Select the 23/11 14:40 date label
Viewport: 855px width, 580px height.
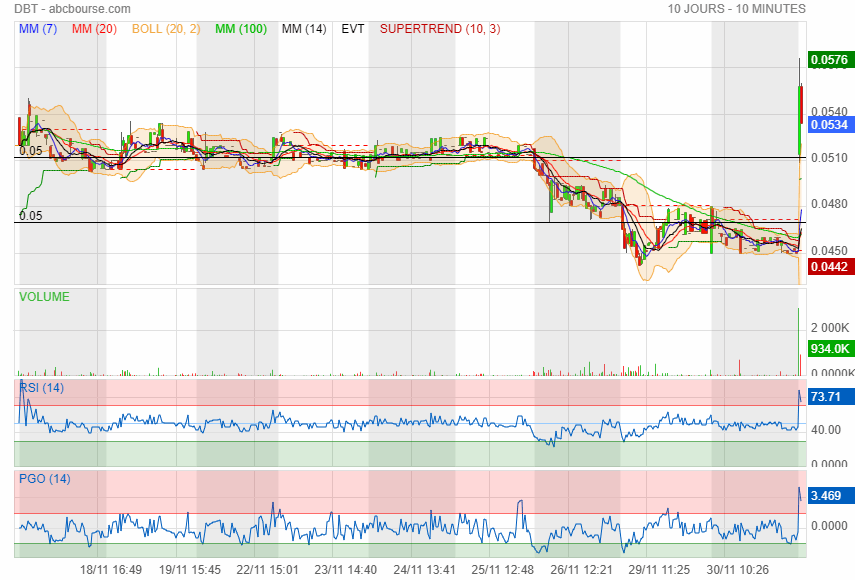pyautogui.click(x=346, y=570)
